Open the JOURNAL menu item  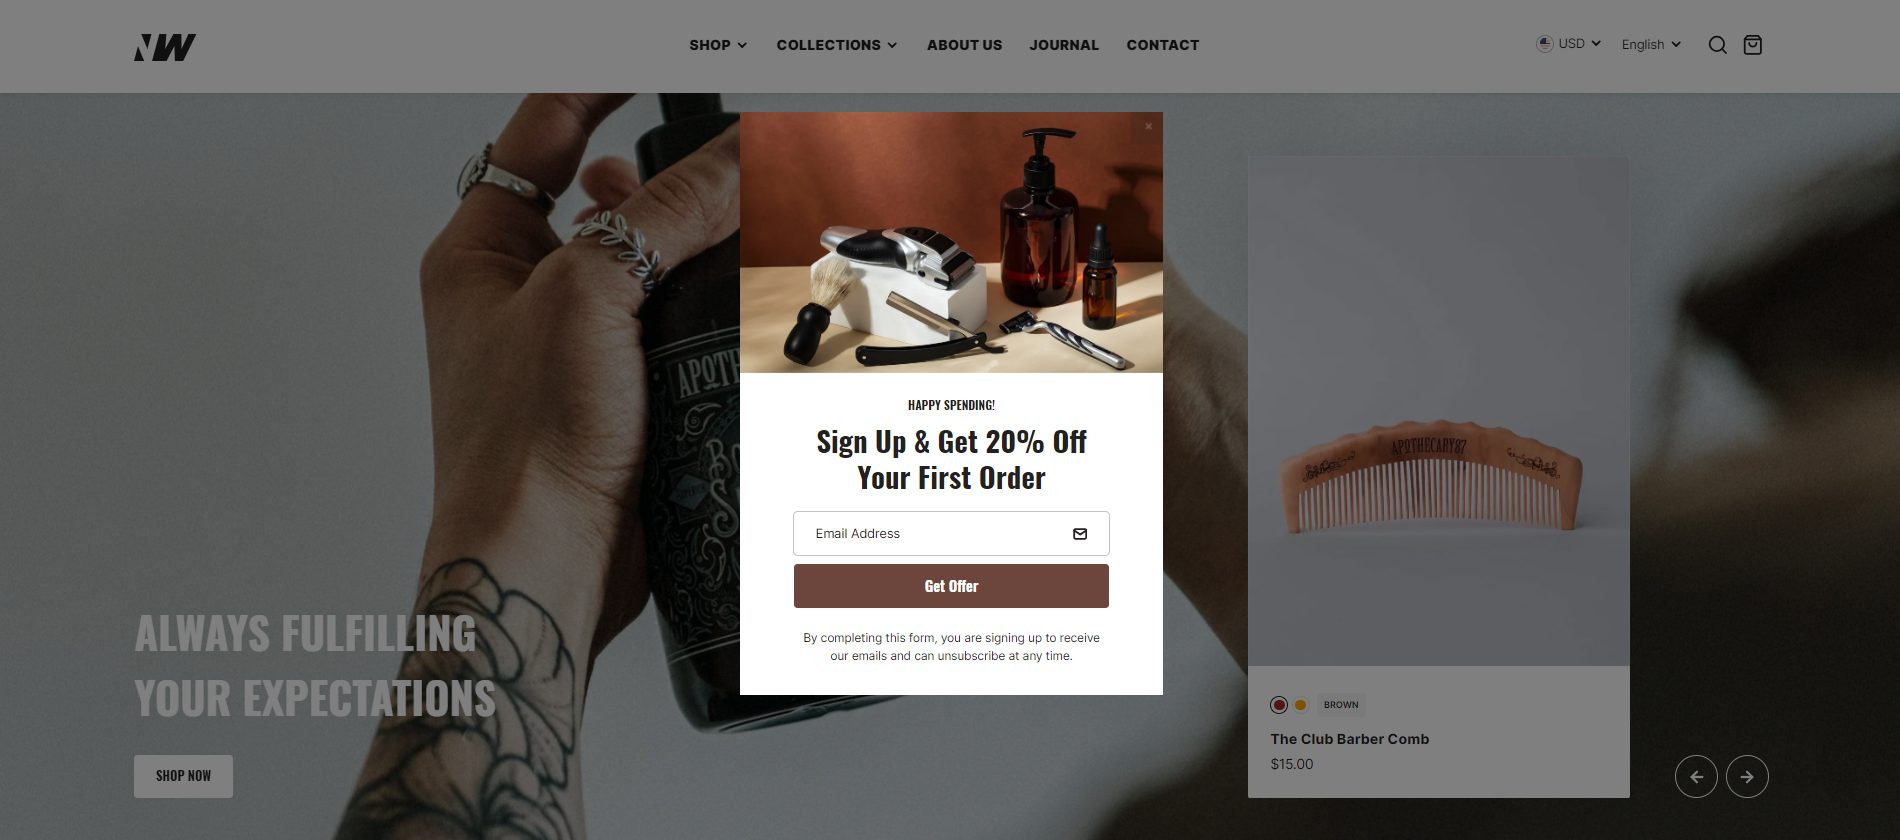[1064, 45]
